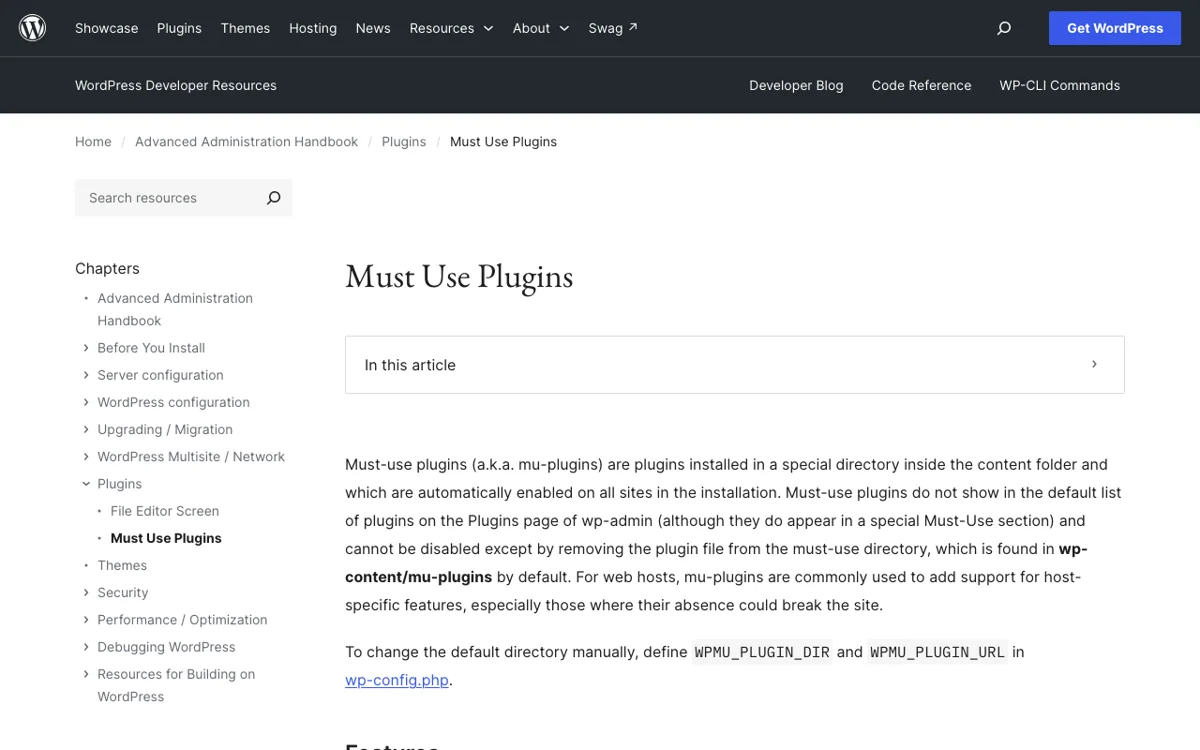The image size is (1200, 750).
Task: Open the Security chapter link
Action: pos(123,592)
